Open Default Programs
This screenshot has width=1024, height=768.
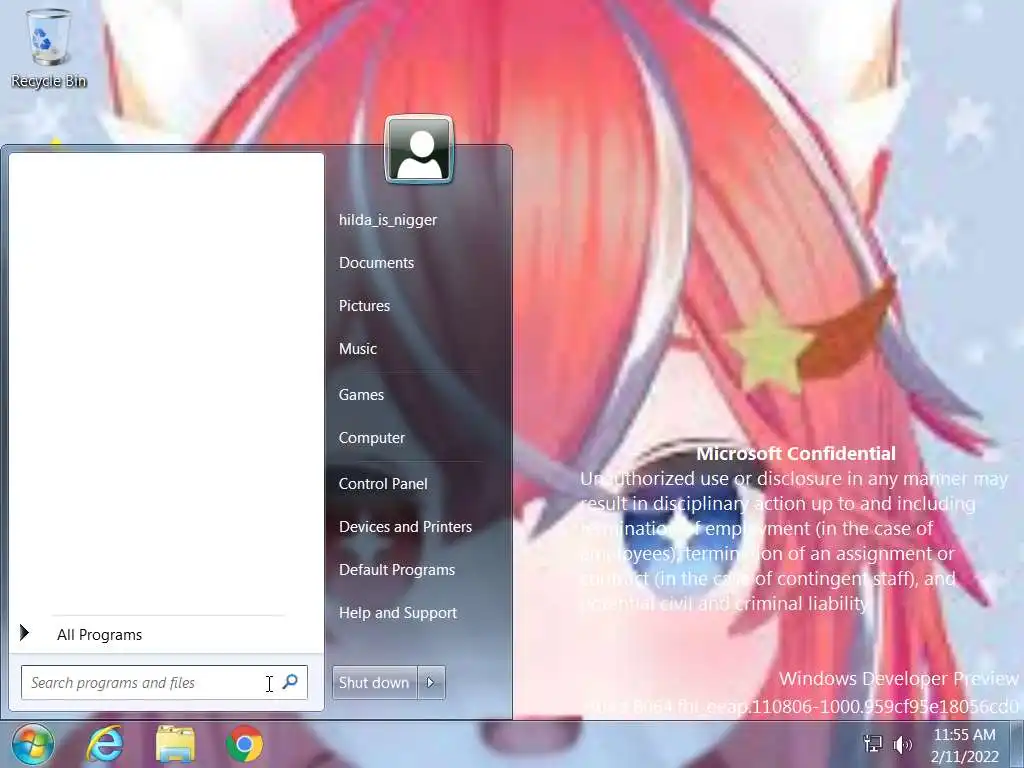coord(396,569)
